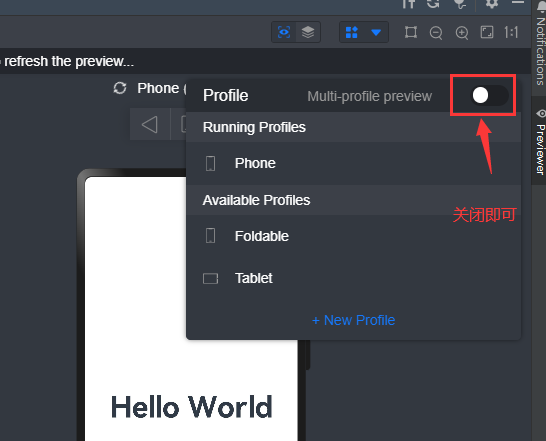
Task: Click the back triangle navigation button
Action: click(150, 124)
